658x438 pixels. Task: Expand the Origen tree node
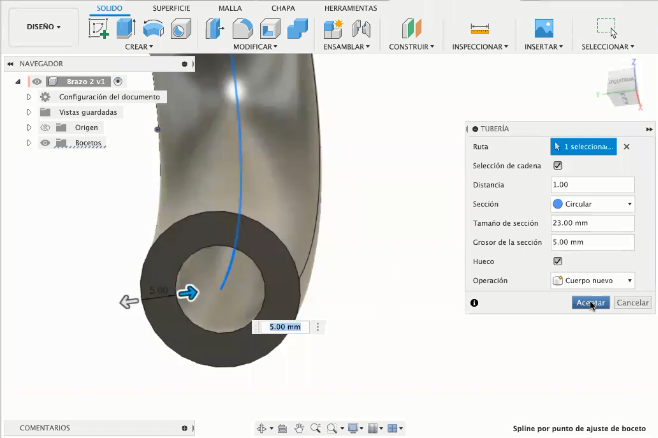[x=29, y=128]
